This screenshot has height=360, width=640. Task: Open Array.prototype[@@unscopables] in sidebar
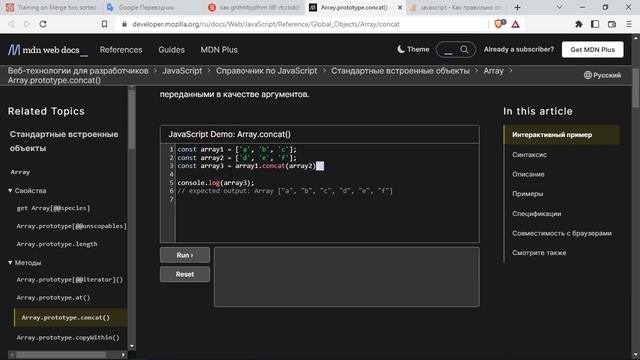[71, 226]
